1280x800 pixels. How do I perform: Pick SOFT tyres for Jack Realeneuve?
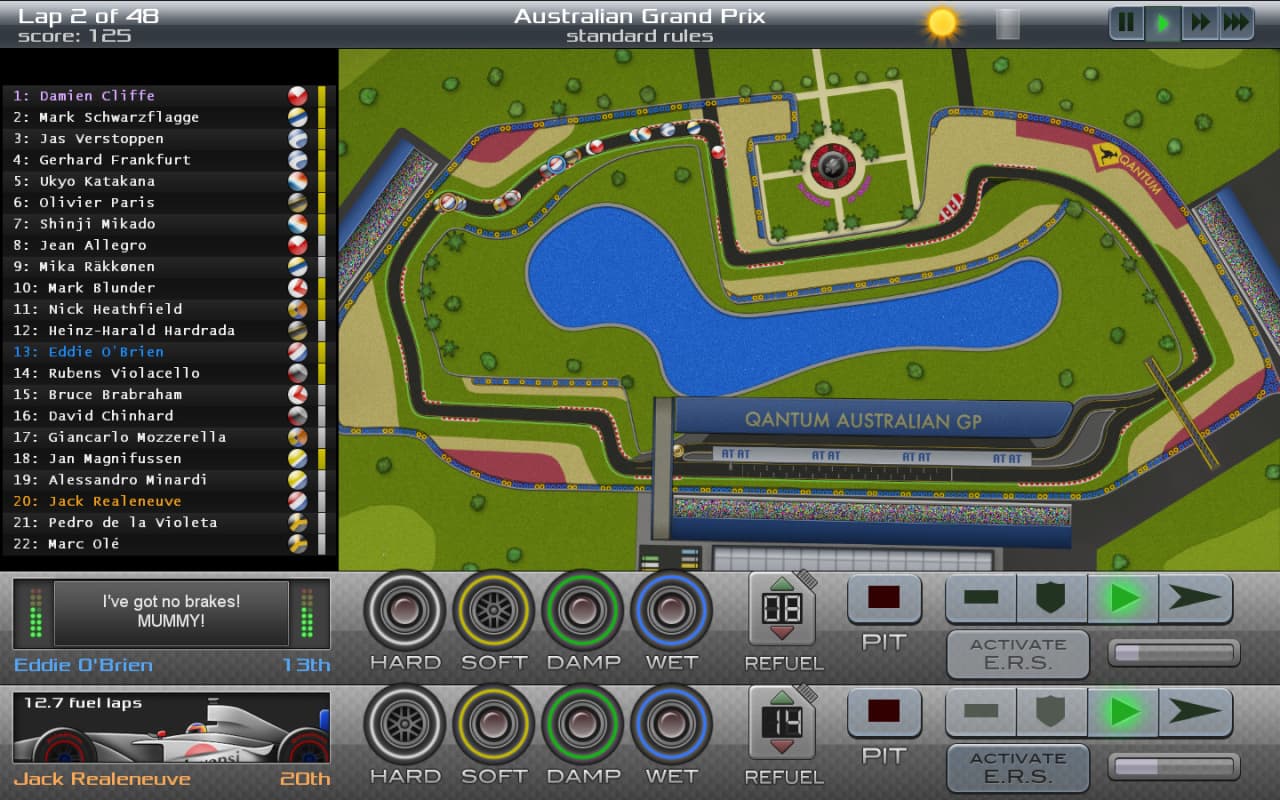click(x=493, y=724)
